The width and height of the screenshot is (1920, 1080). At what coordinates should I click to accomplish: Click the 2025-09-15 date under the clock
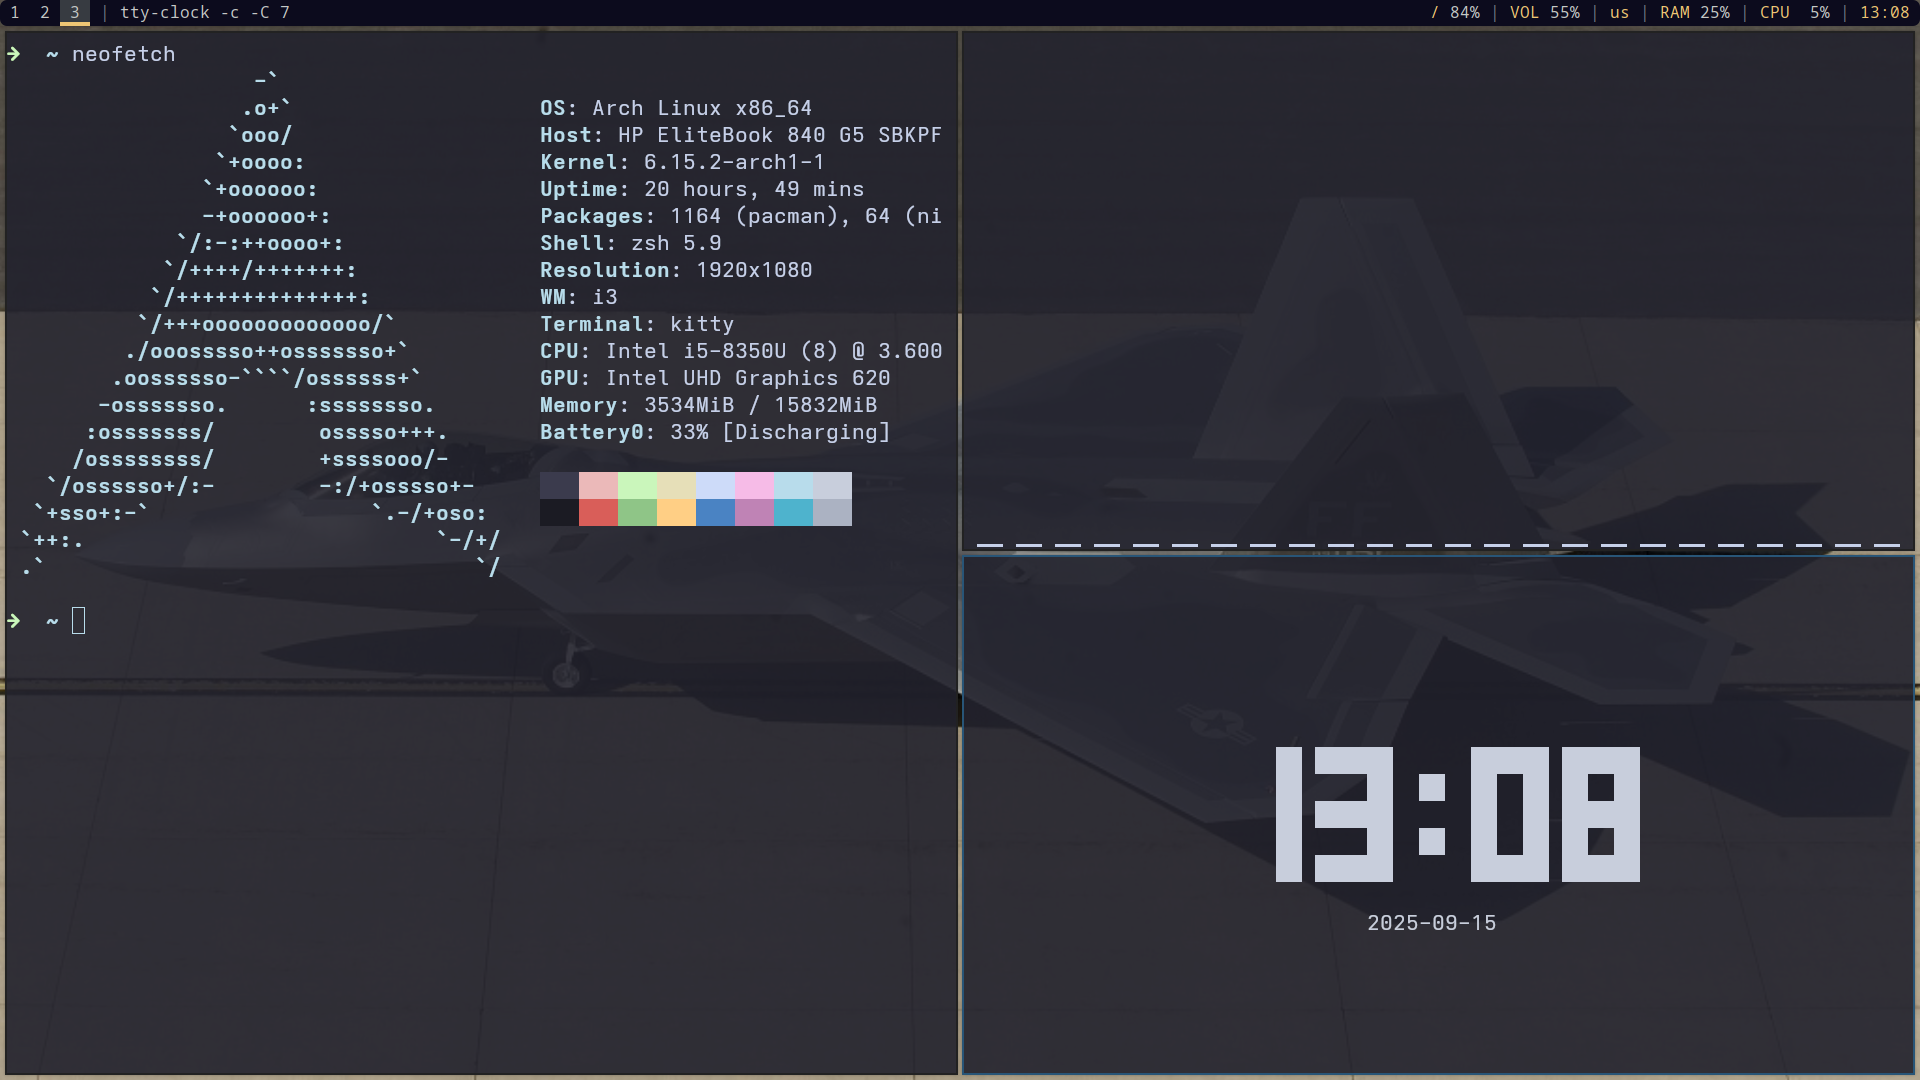coord(1431,923)
